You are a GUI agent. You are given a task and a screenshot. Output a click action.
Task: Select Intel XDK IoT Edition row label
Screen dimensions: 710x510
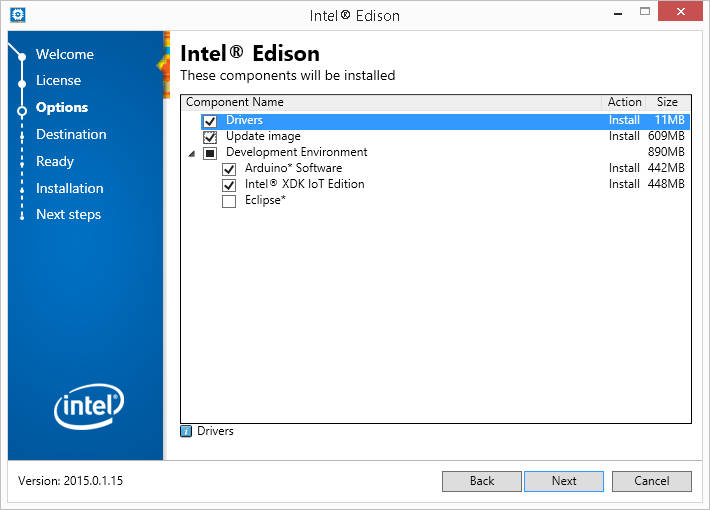click(305, 184)
